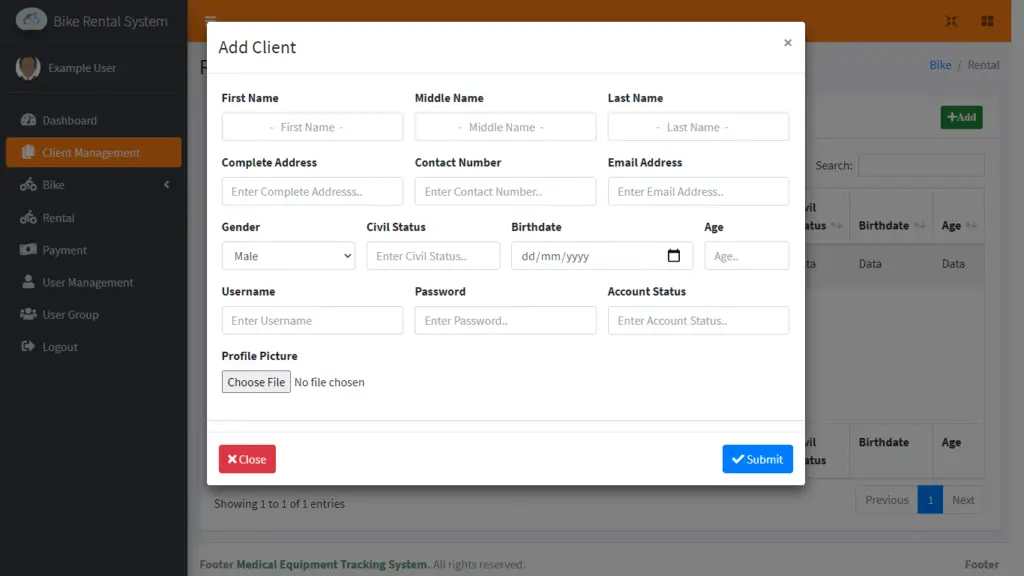Open the Gender dropdown
The image size is (1024, 576).
[288, 255]
